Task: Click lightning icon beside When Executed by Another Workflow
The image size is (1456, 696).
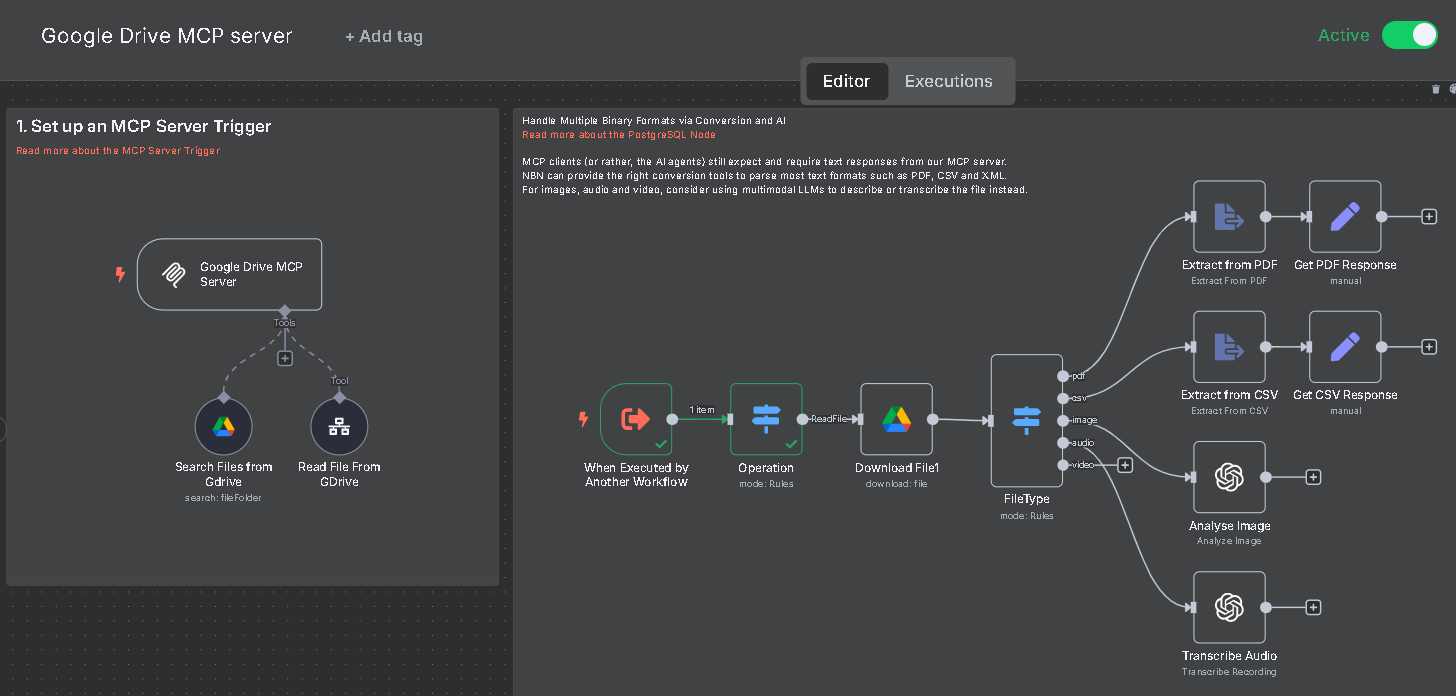Action: pyautogui.click(x=583, y=419)
